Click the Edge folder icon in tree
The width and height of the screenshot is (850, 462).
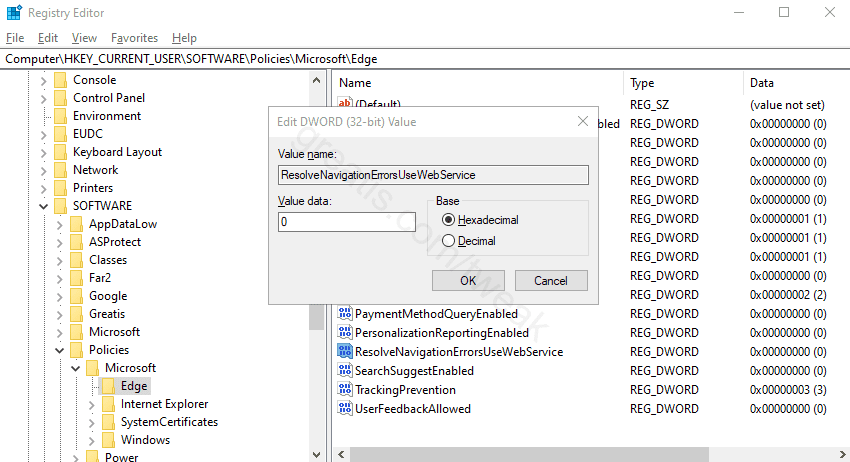tap(108, 386)
